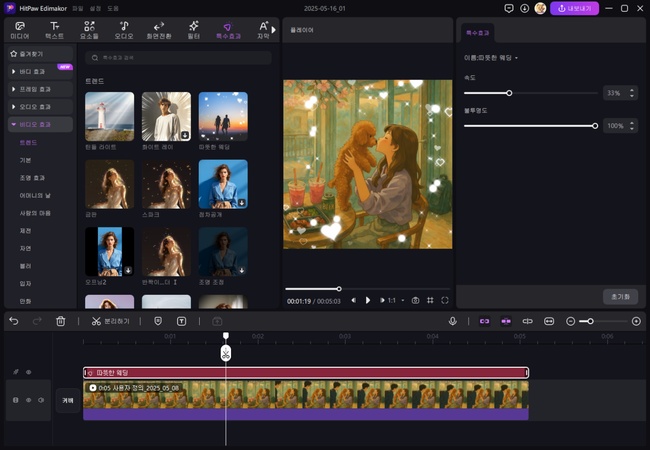Screen dimensions: 650x450
Task: Switch to the 필터 filter tab
Action: point(194,30)
